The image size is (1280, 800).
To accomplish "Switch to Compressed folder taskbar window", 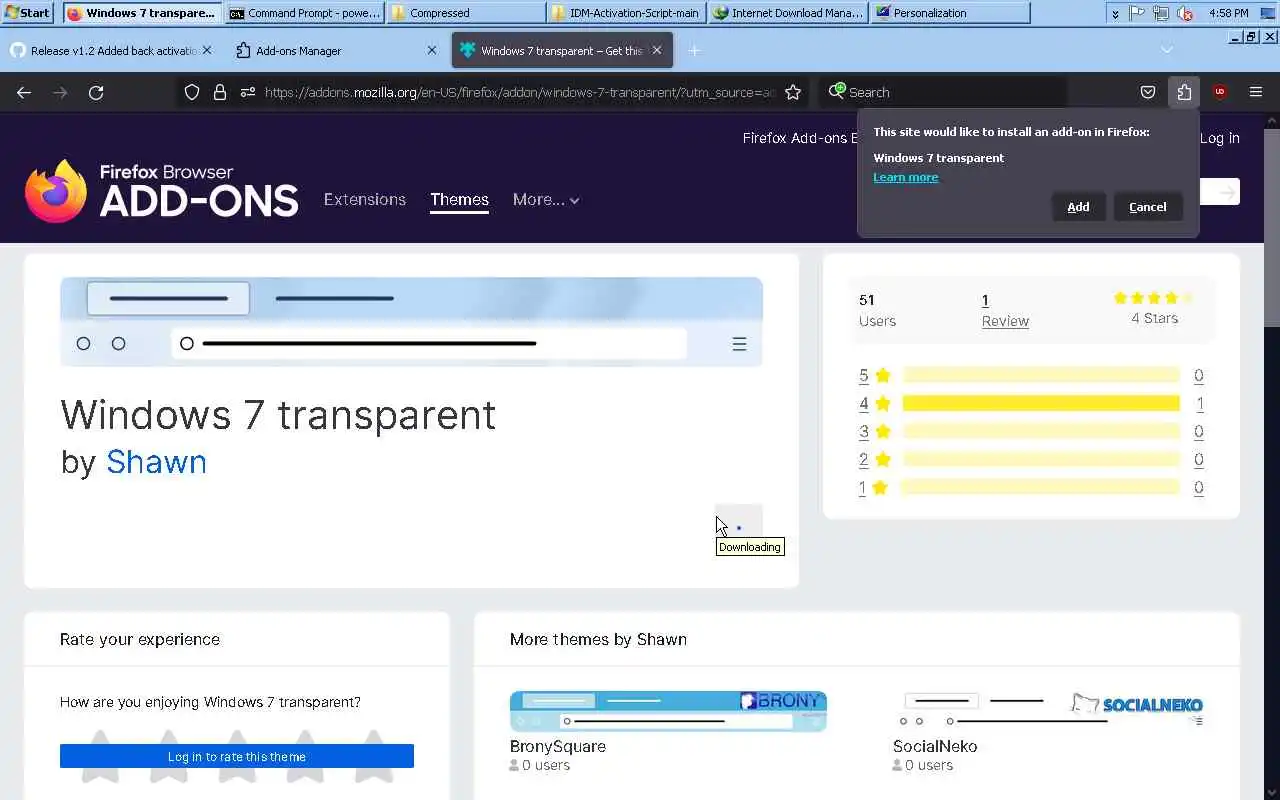I will click(x=466, y=12).
